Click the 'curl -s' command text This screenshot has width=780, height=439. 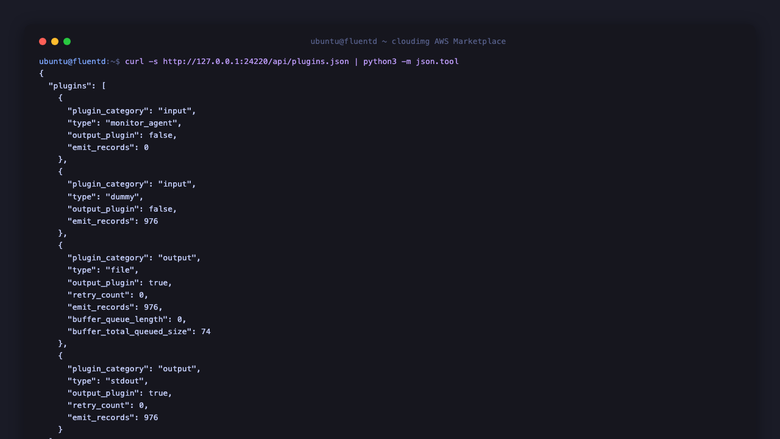tap(141, 62)
